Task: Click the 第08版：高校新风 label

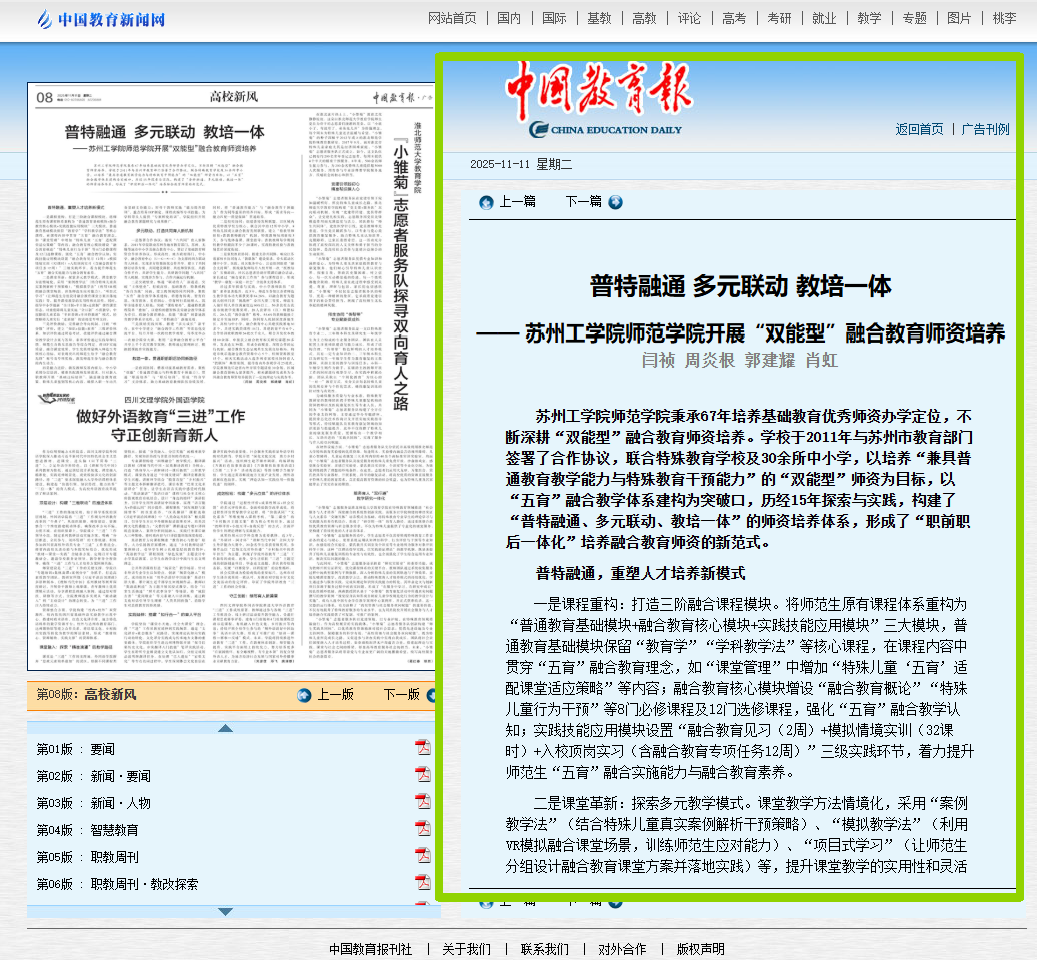Action: point(86,694)
